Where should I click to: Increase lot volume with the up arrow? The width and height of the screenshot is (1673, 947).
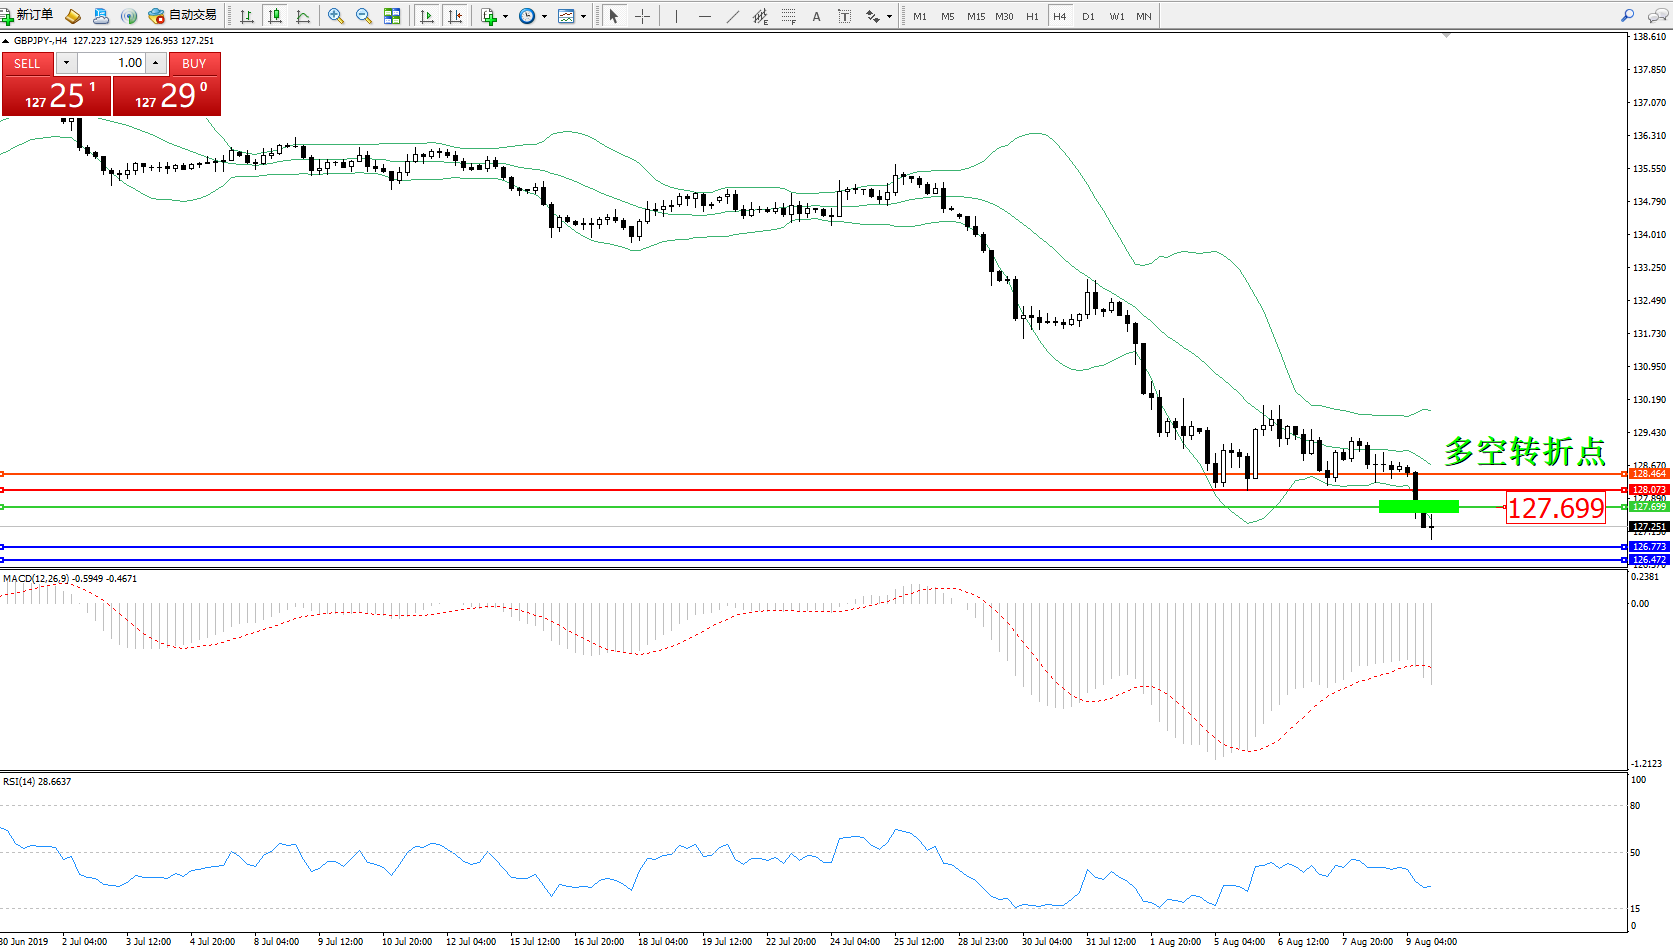click(x=156, y=63)
